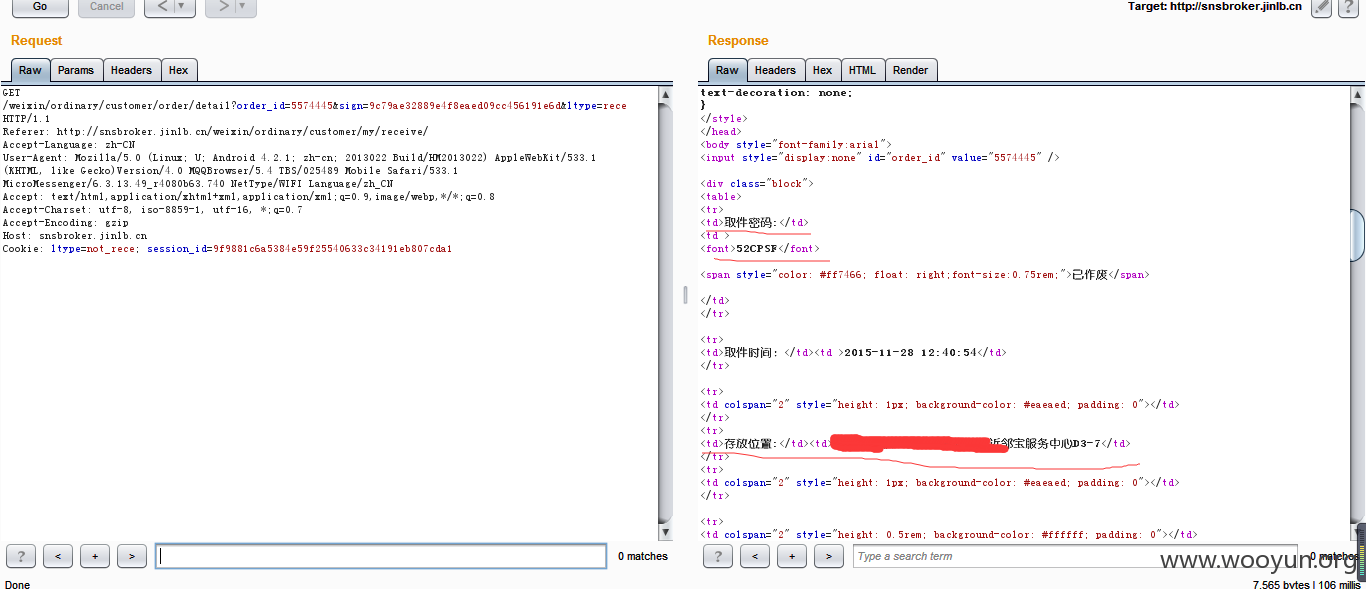Click the Accept-Encoding: gzip line
This screenshot has height=589, width=1366.
[66, 222]
